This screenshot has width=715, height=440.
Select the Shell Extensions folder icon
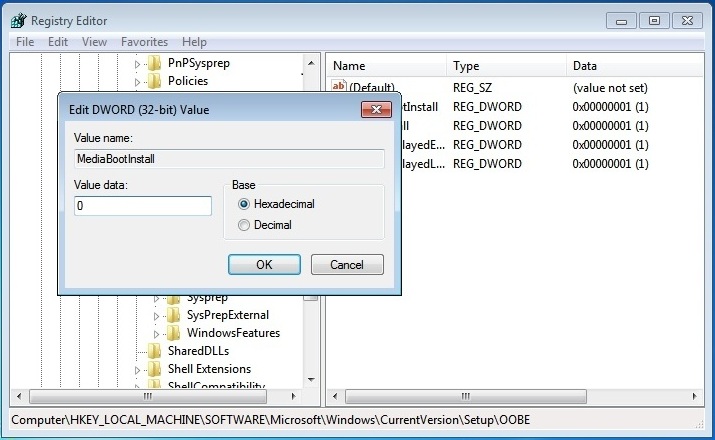155,369
